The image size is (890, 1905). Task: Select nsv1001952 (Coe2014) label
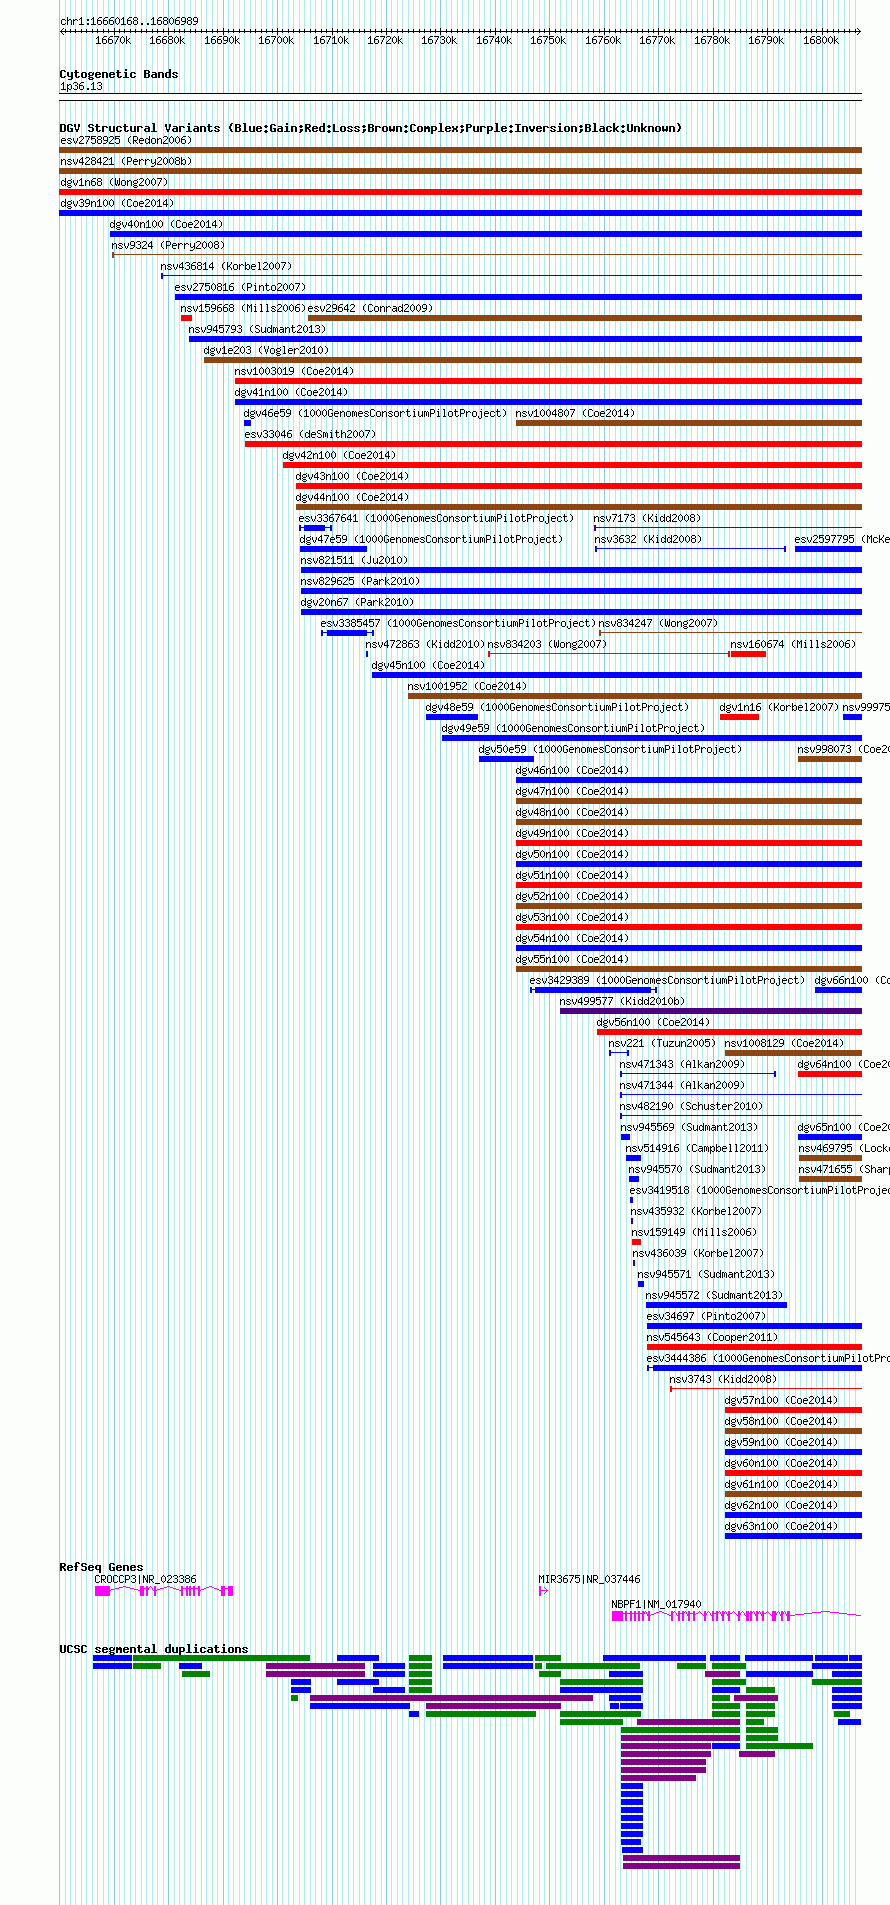(467, 686)
